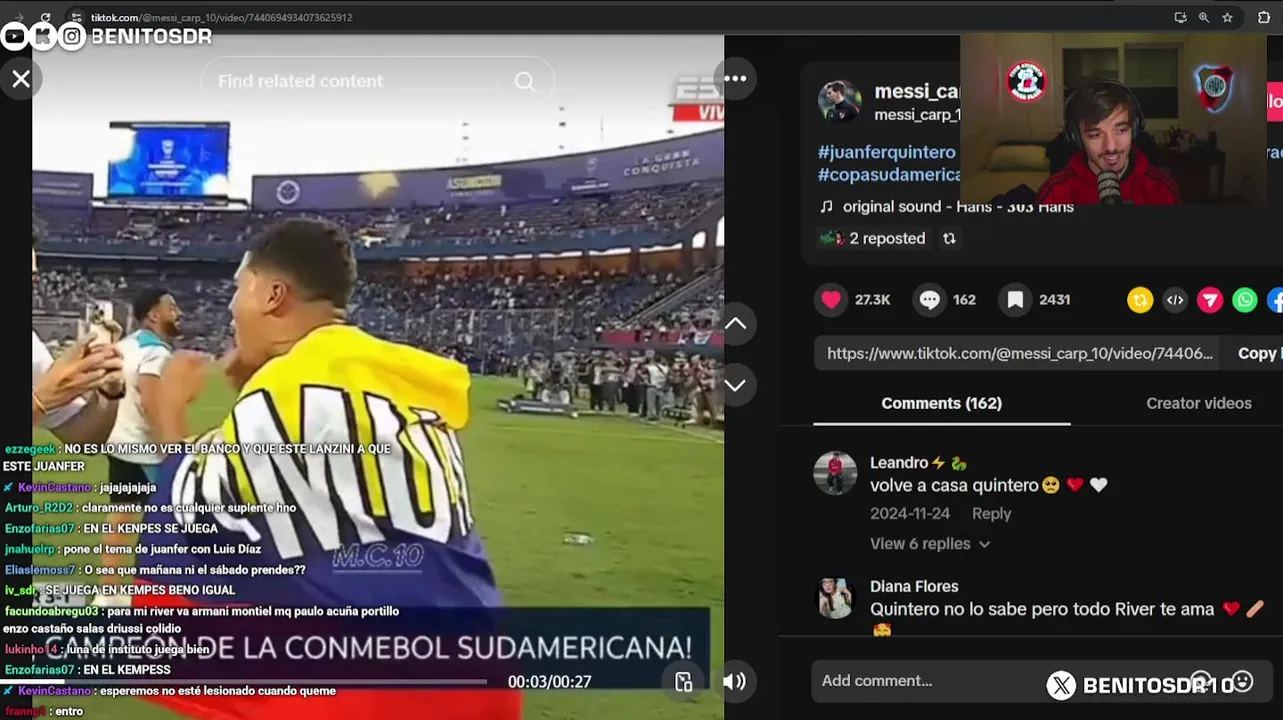Open the #juanferquintero hashtag link
Viewport: 1283px width, 720px height.
[886, 152]
